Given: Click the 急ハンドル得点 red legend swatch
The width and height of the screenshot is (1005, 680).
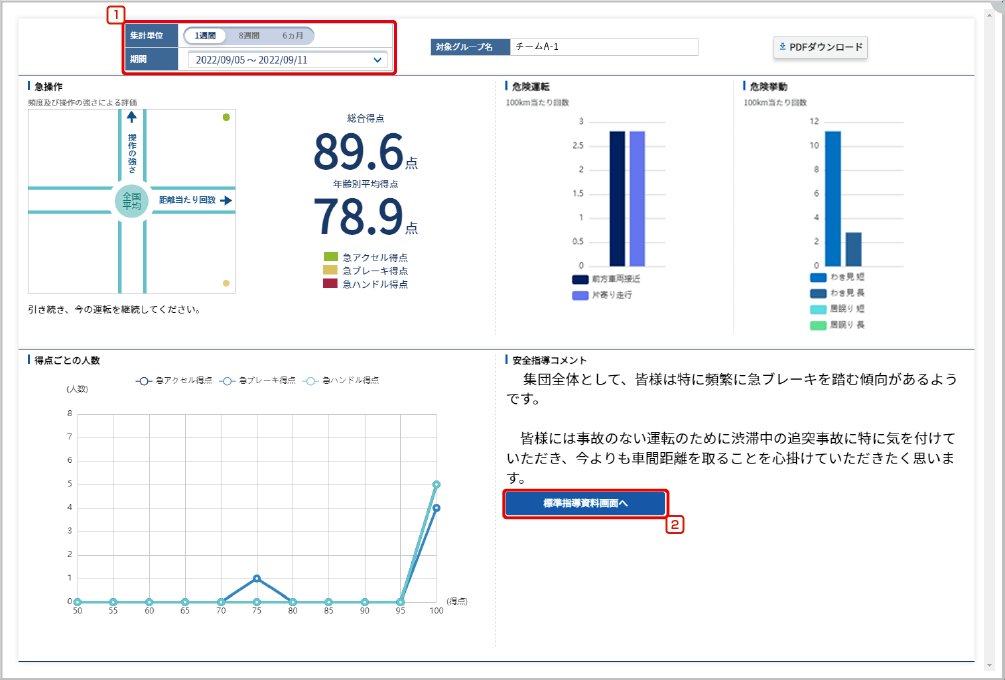Looking at the screenshot, I should pyautogui.click(x=331, y=284).
